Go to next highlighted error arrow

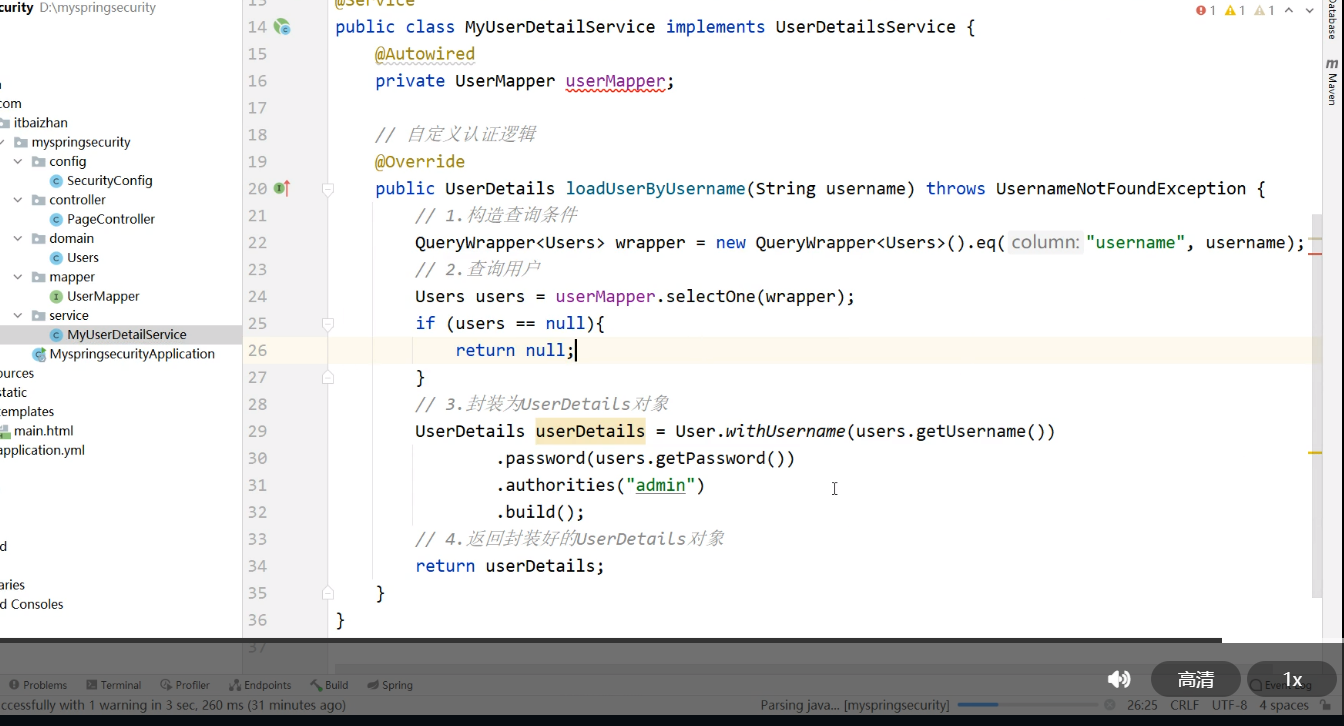1309,10
